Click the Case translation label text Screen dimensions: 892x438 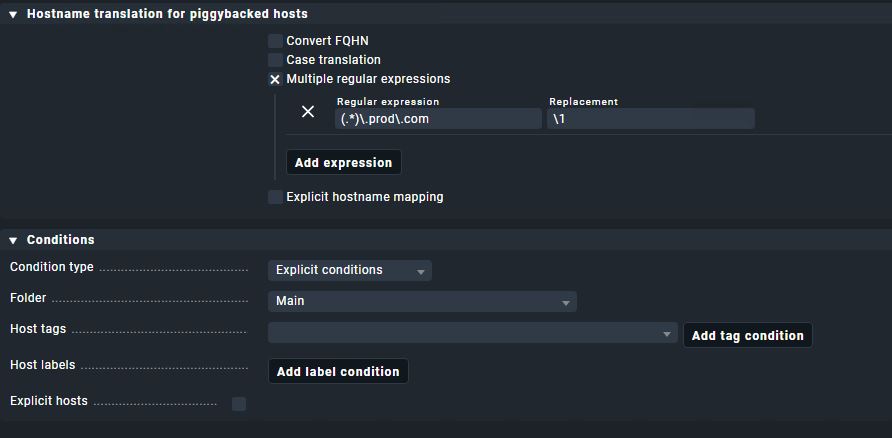[x=333, y=60]
